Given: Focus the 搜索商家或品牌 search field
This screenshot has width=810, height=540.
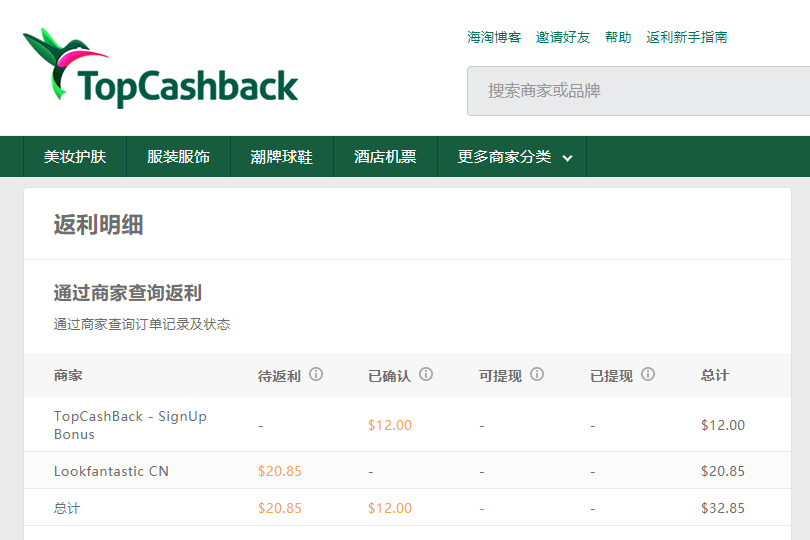Looking at the screenshot, I should pos(638,91).
